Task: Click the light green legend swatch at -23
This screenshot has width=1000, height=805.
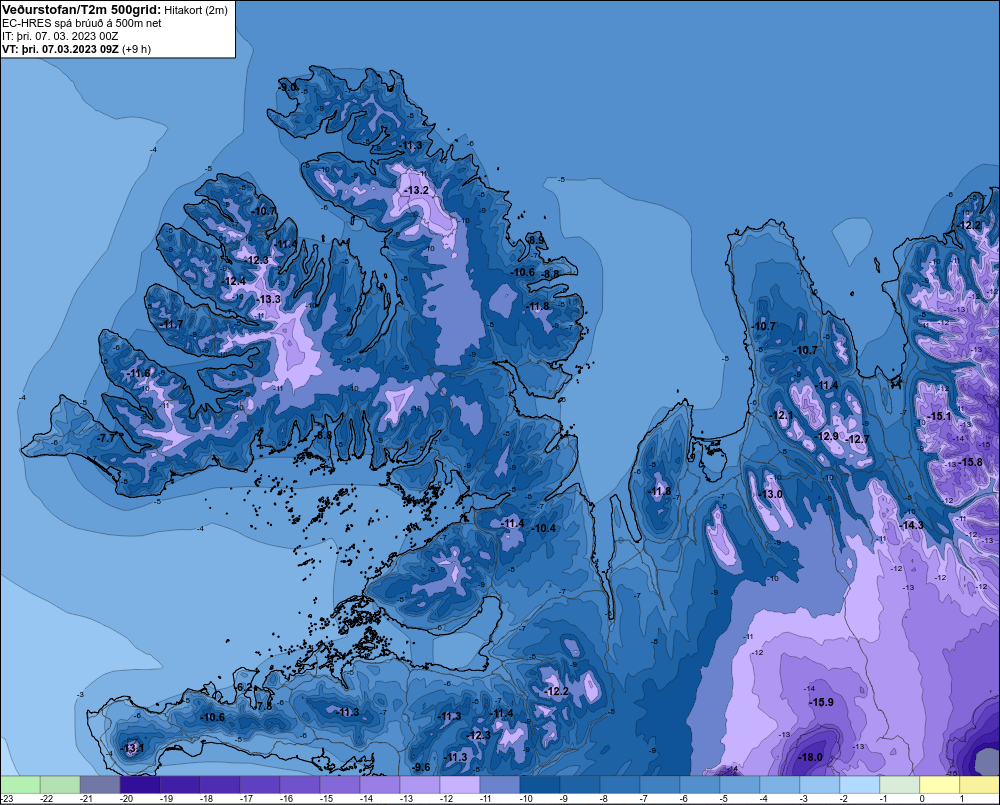Action: tap(20, 785)
